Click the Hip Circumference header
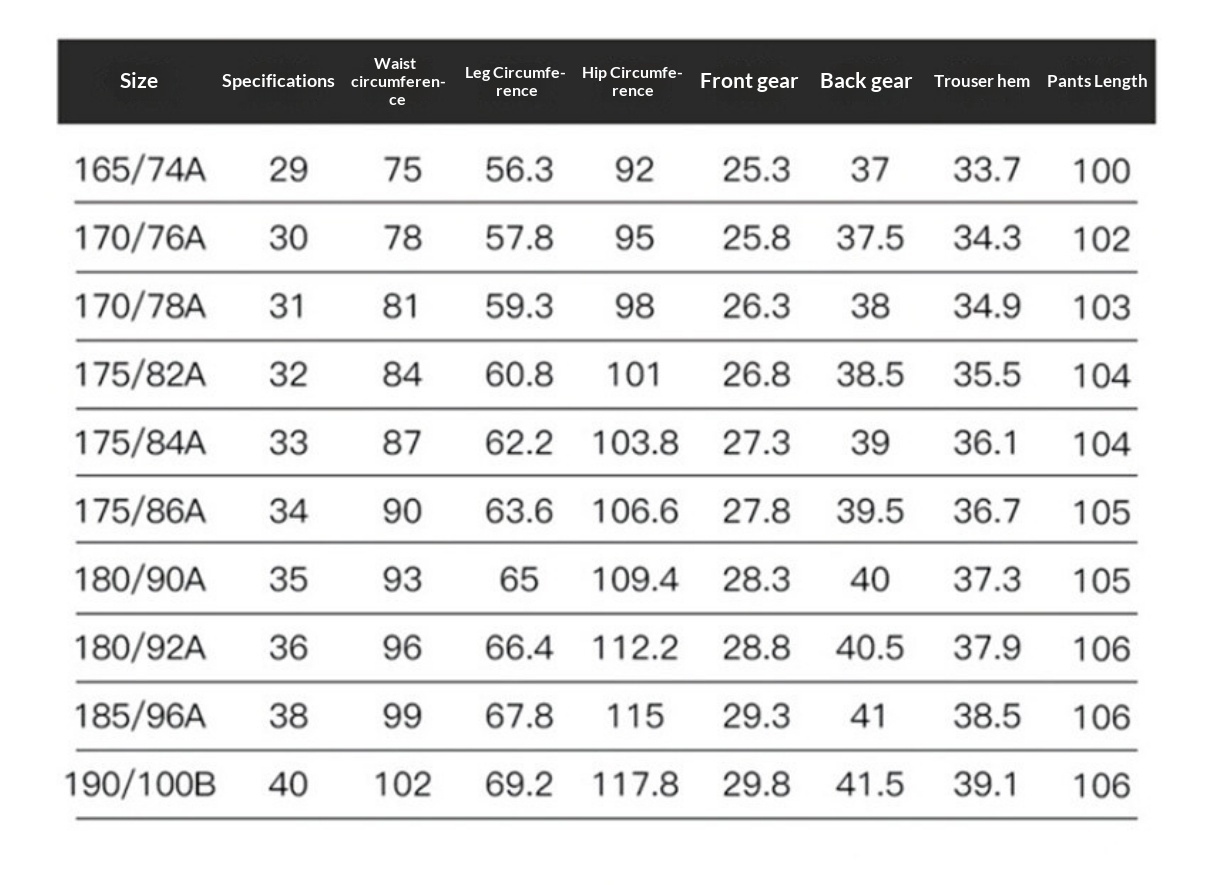Viewport: 1220px width, 885px height. pos(632,82)
